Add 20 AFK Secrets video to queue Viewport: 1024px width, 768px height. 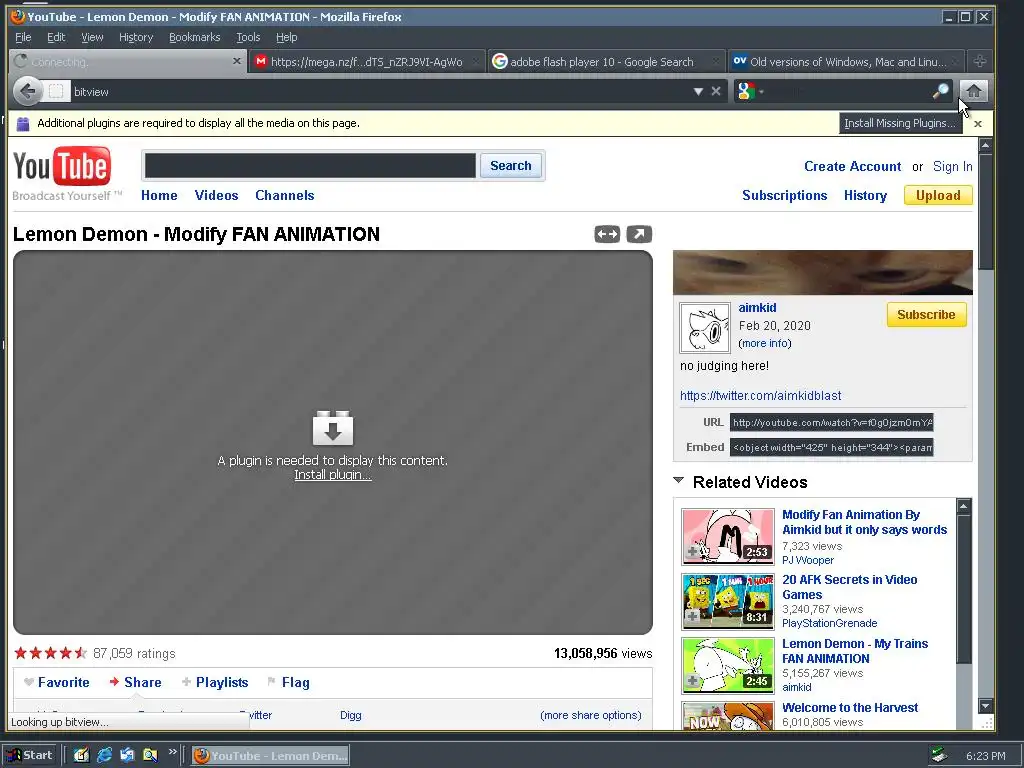[x=692, y=616]
